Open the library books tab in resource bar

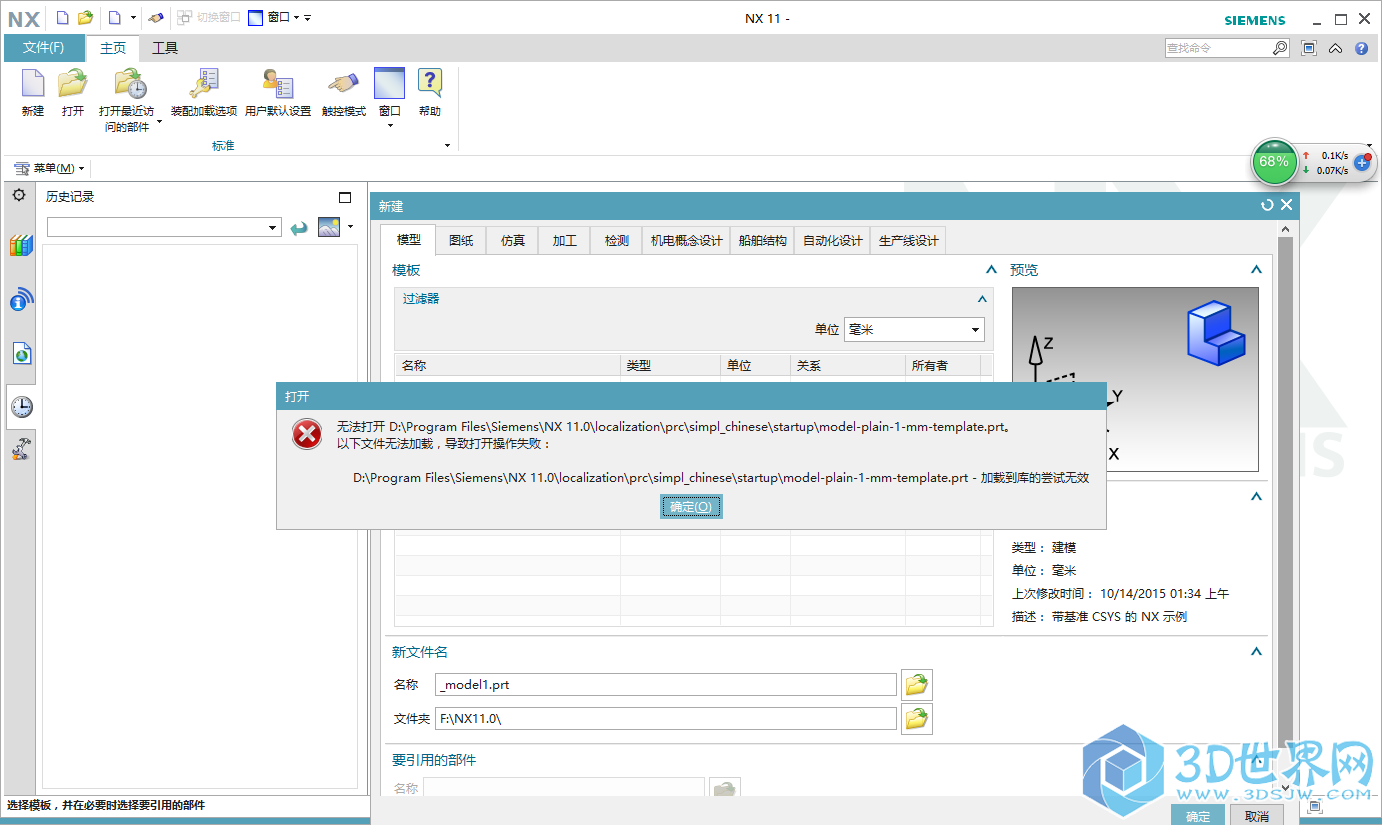21,246
